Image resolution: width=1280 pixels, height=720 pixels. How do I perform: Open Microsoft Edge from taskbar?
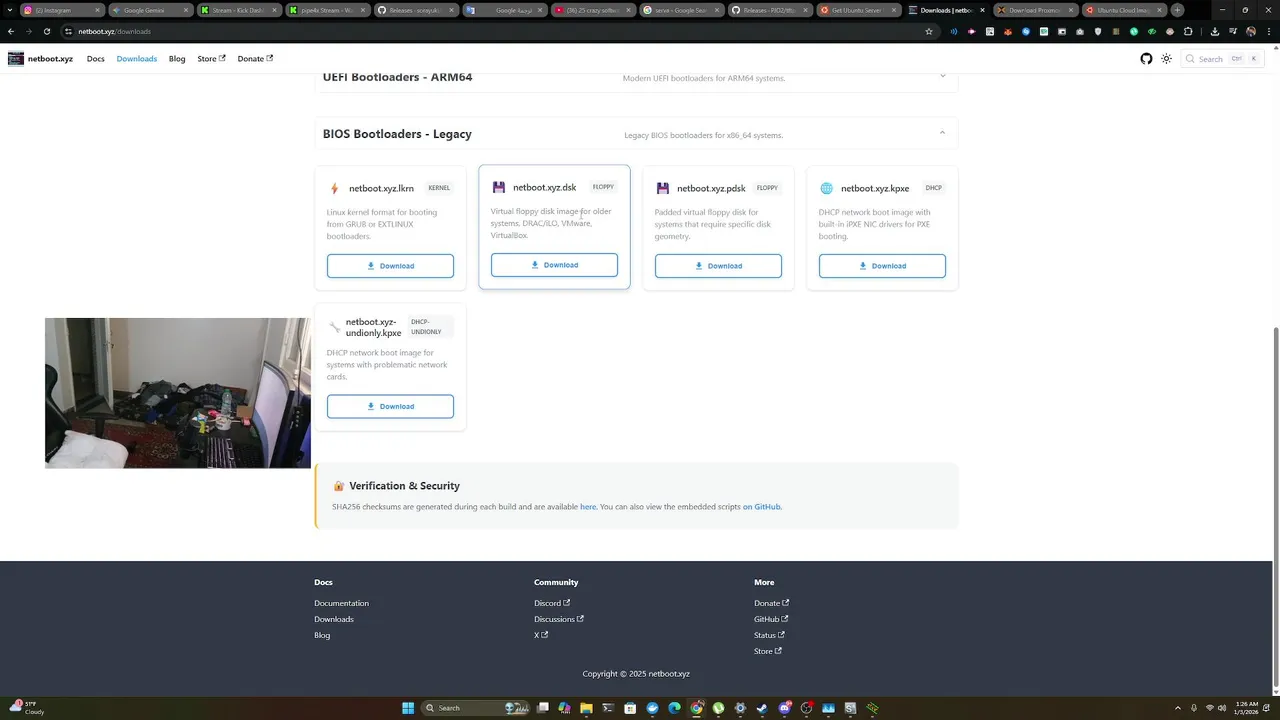tap(674, 708)
